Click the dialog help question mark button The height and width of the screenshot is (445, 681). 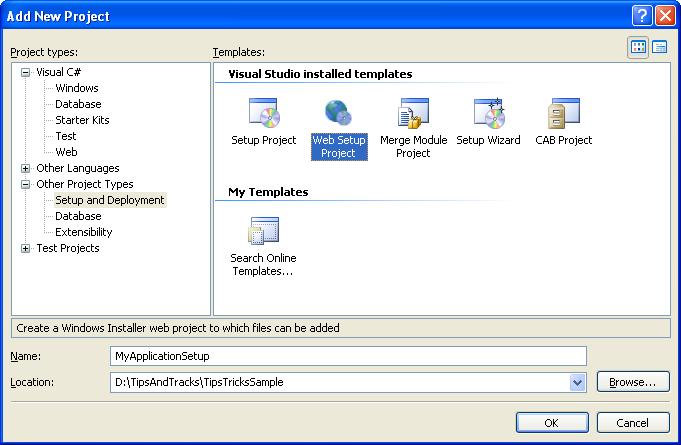(642, 16)
